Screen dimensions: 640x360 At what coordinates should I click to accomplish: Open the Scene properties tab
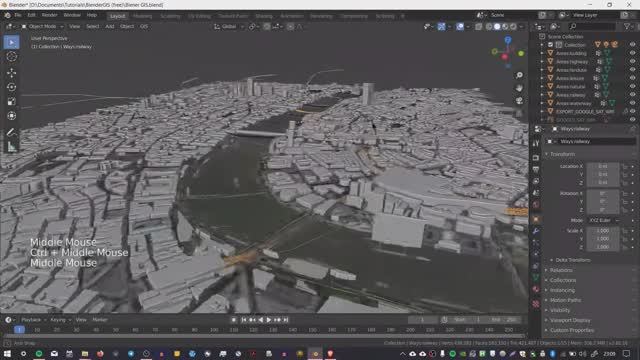(x=536, y=193)
